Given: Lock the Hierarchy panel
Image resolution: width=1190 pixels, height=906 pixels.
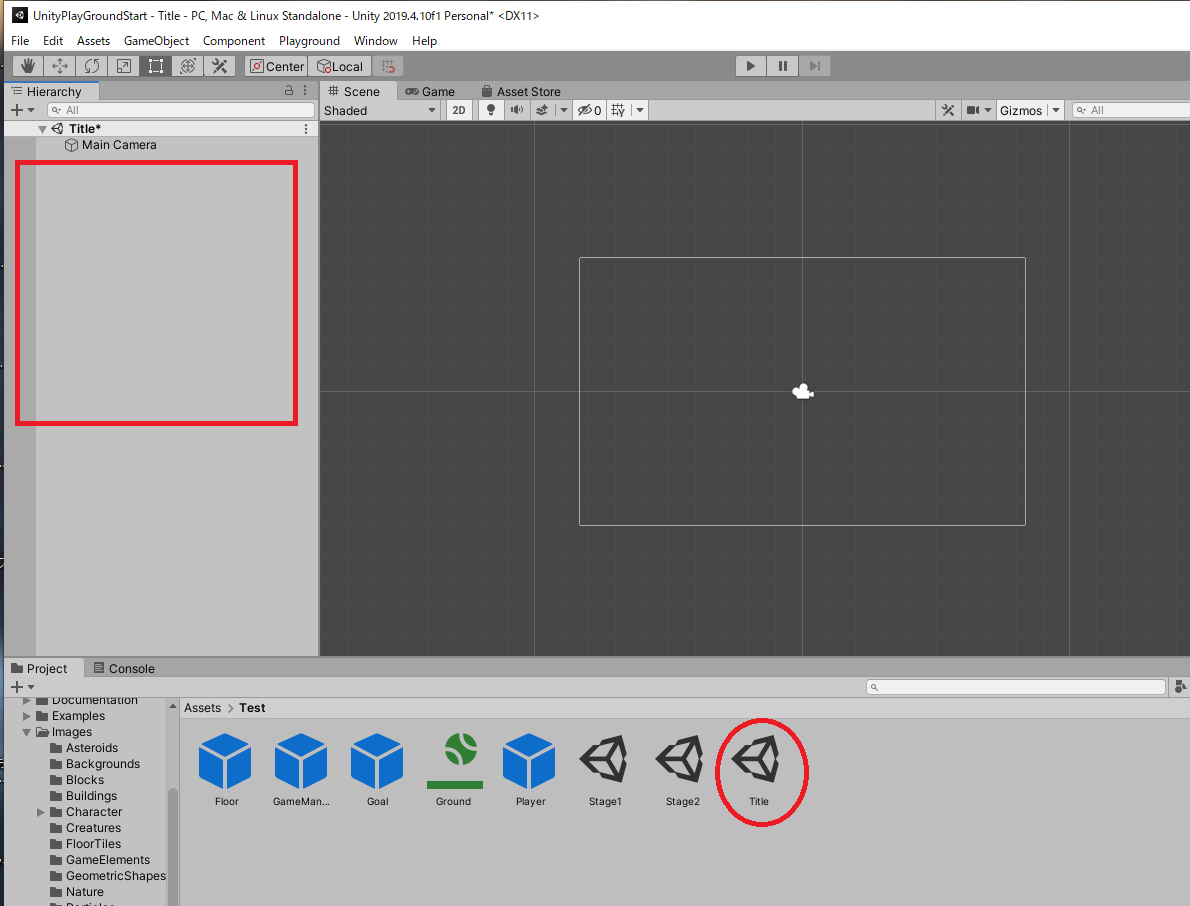Looking at the screenshot, I should pyautogui.click(x=288, y=90).
